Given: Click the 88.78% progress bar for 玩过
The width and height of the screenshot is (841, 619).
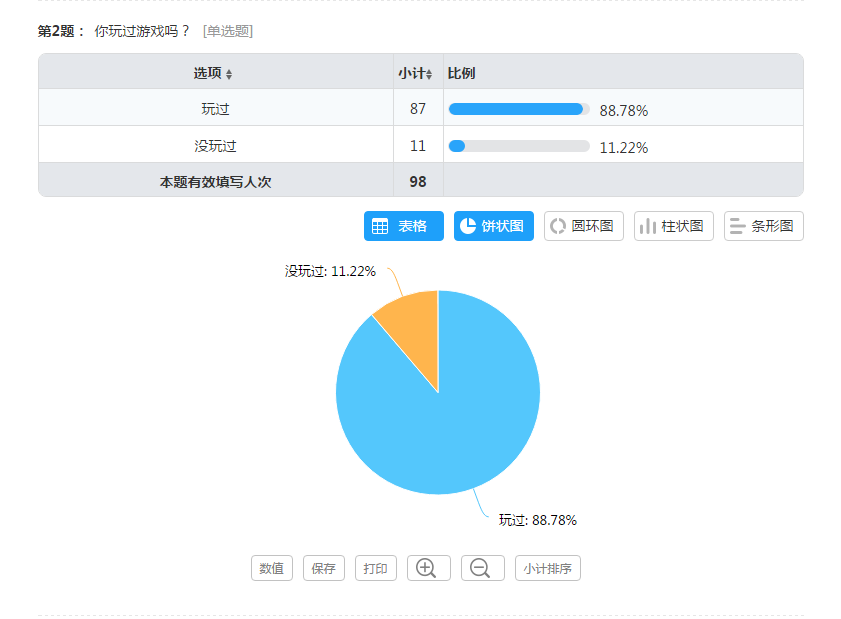Looking at the screenshot, I should [519, 109].
